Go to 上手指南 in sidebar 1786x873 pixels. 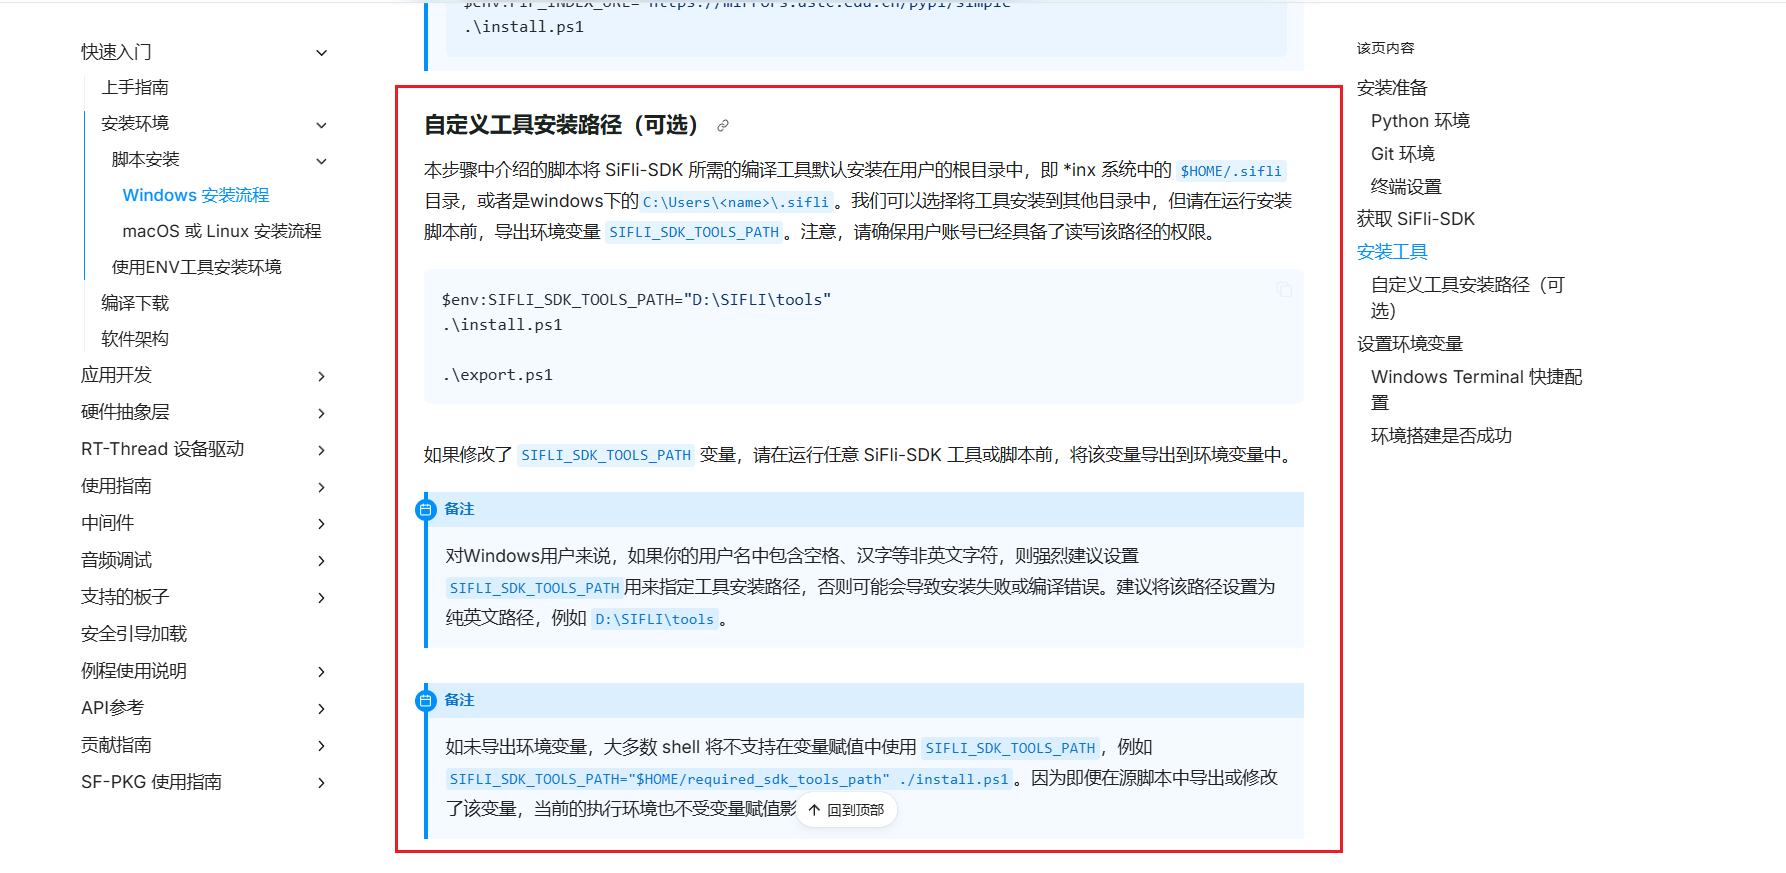click(x=135, y=88)
